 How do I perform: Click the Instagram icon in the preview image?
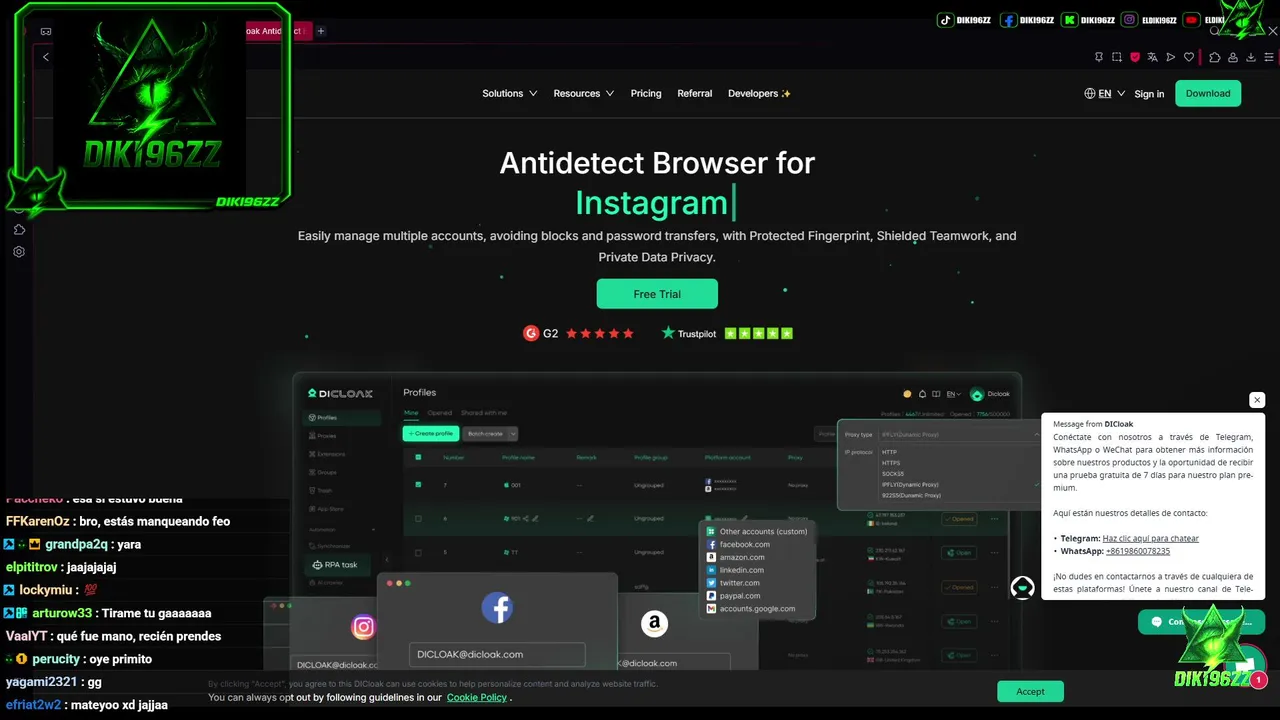coord(363,627)
